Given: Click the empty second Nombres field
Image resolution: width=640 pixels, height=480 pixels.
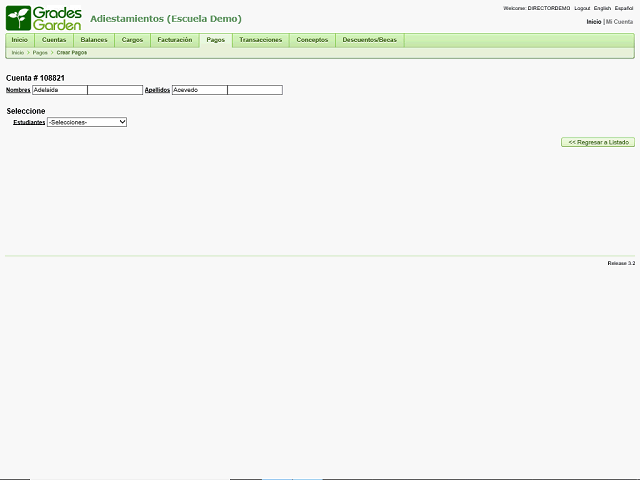Looking at the screenshot, I should (x=115, y=90).
